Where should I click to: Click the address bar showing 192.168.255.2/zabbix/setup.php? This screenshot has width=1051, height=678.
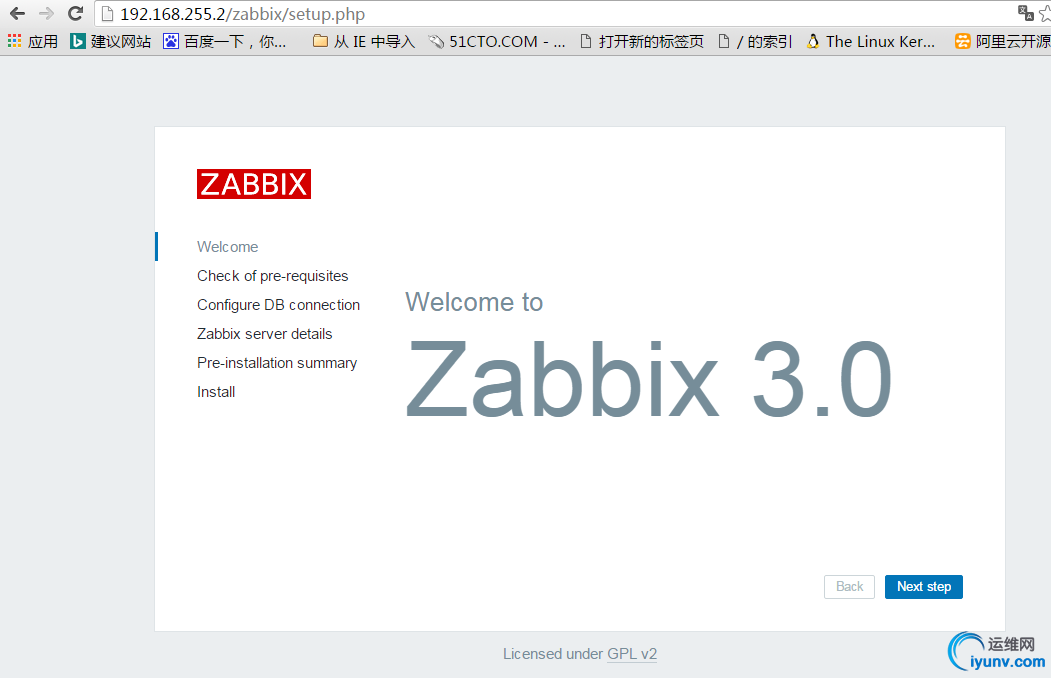[556, 14]
